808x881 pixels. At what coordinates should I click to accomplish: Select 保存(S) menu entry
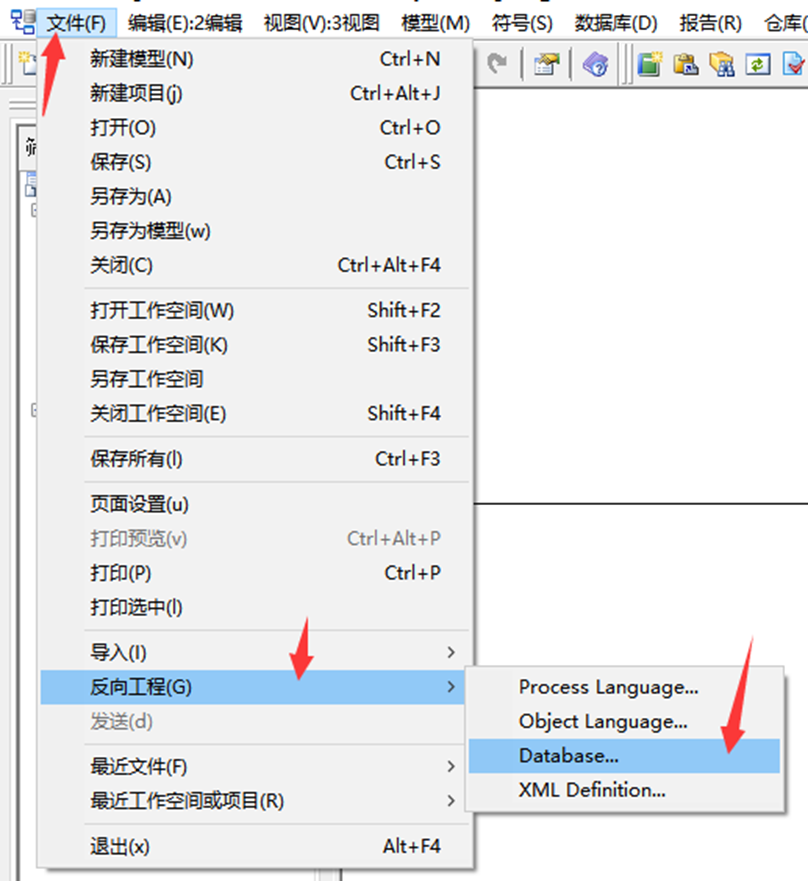coord(255,162)
